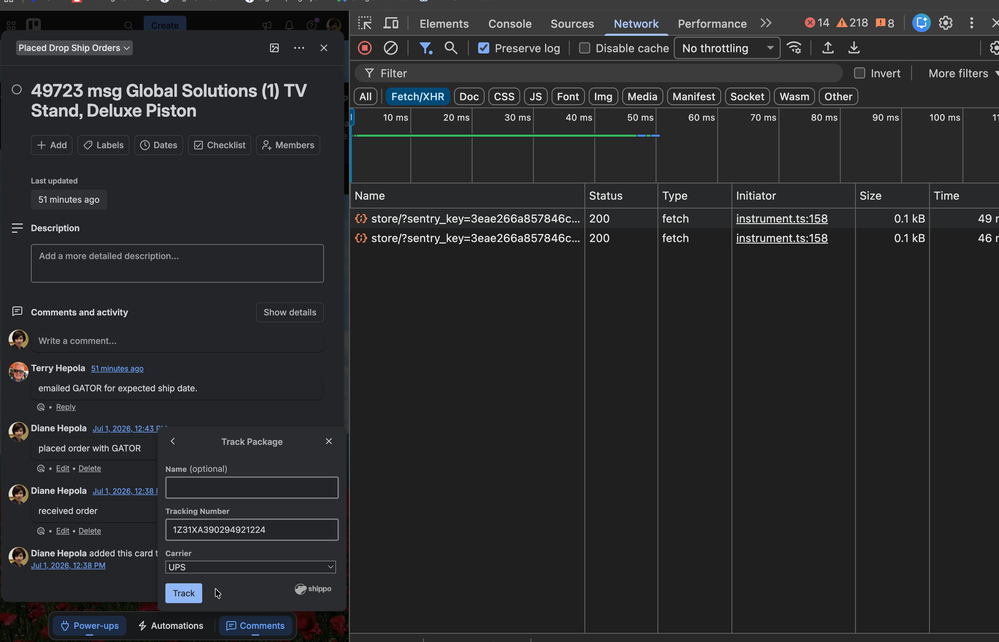Click the Tracking Number input field

coord(252,530)
